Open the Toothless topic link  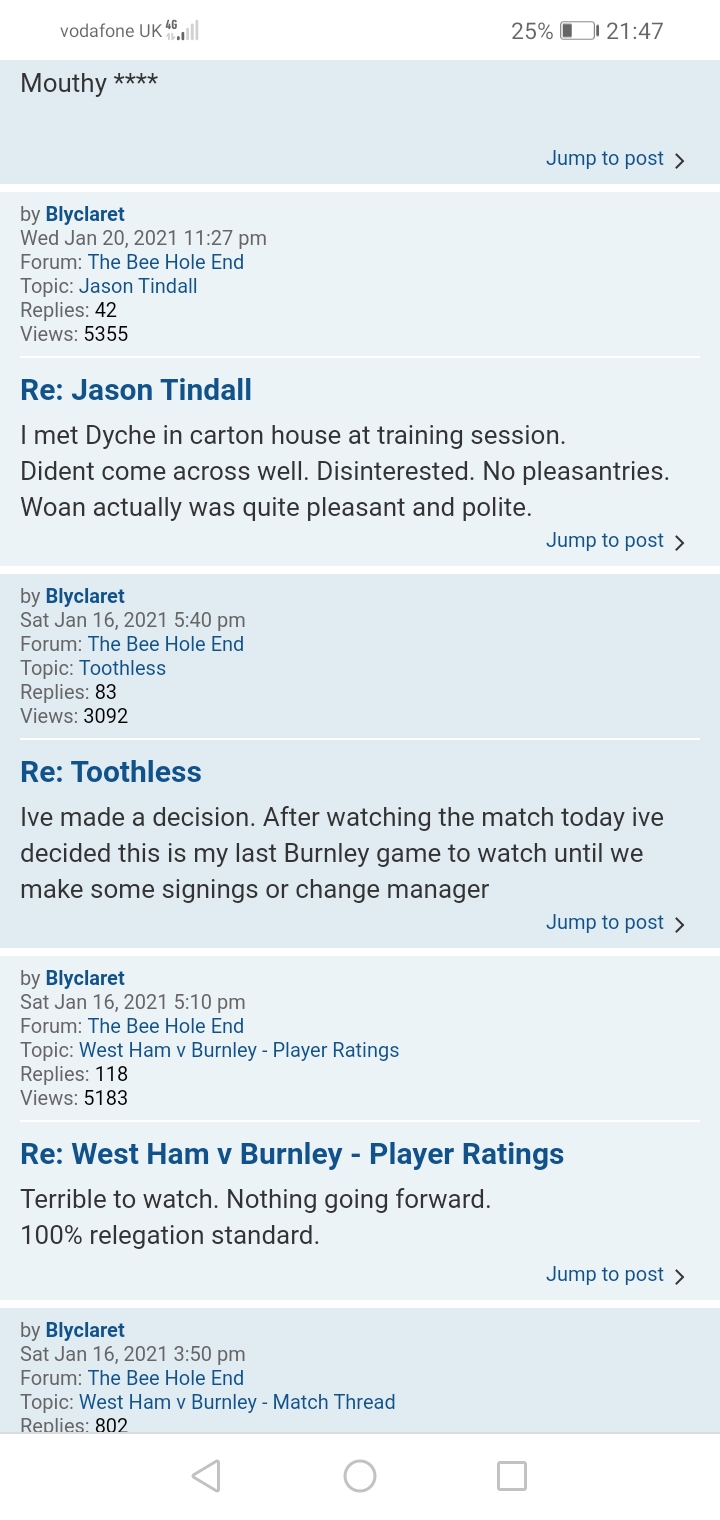pos(122,668)
